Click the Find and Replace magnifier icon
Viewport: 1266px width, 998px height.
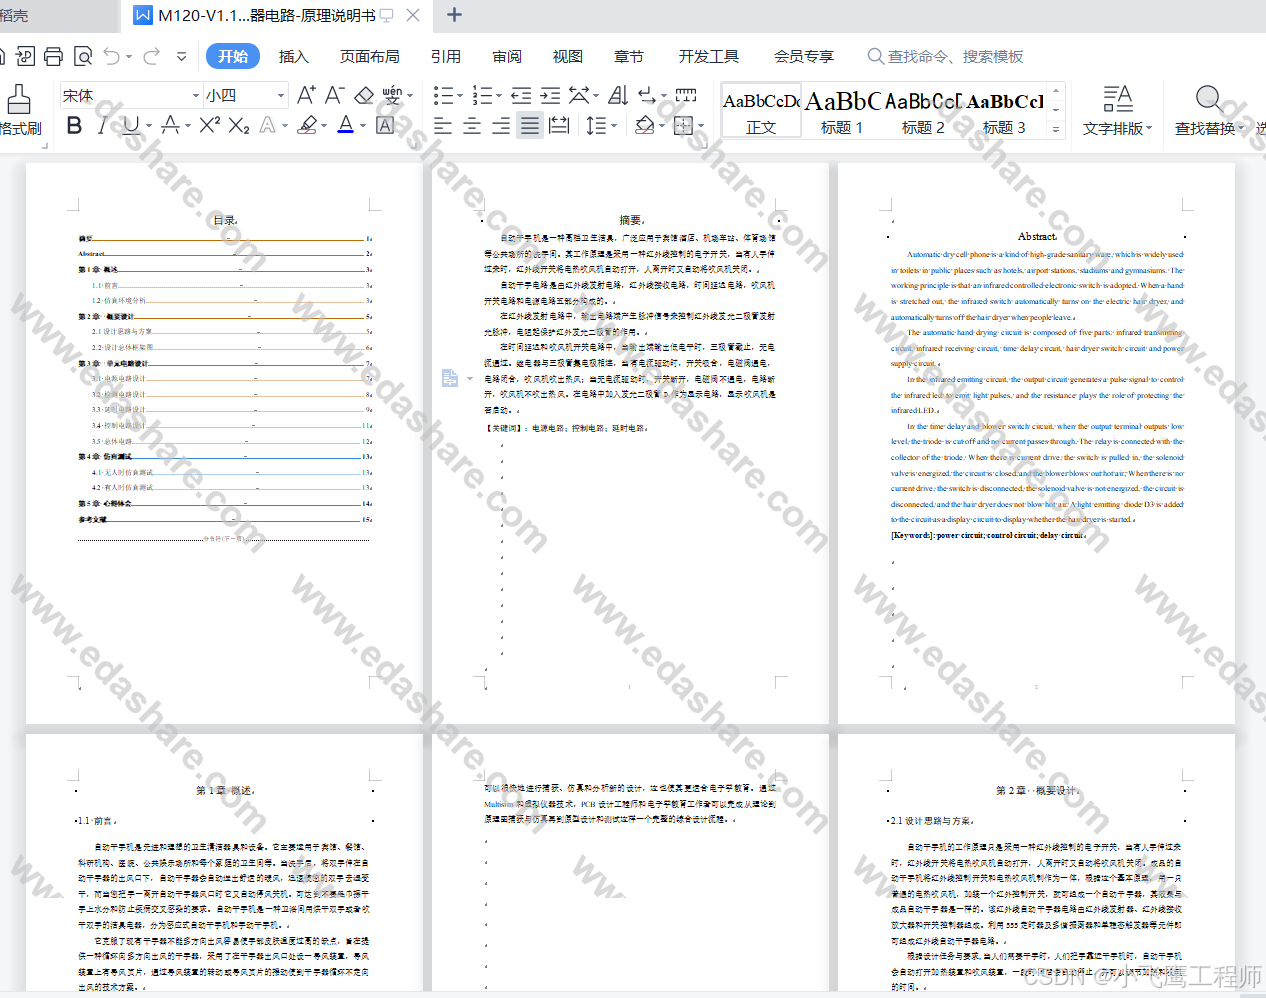(x=1209, y=98)
